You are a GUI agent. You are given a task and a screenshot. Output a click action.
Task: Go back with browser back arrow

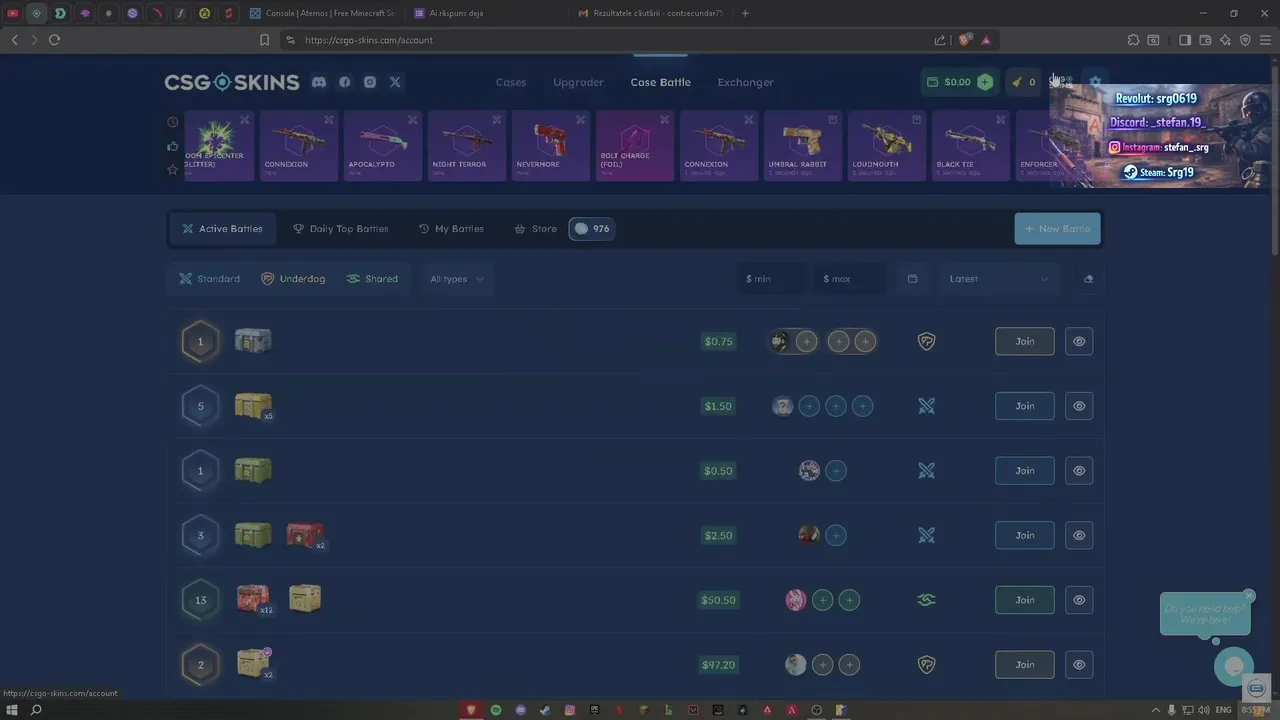(x=14, y=40)
